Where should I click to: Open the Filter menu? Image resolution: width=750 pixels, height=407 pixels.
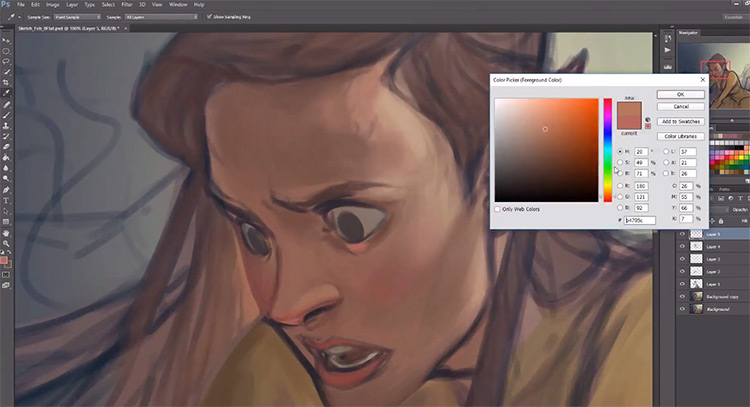[x=127, y=5]
